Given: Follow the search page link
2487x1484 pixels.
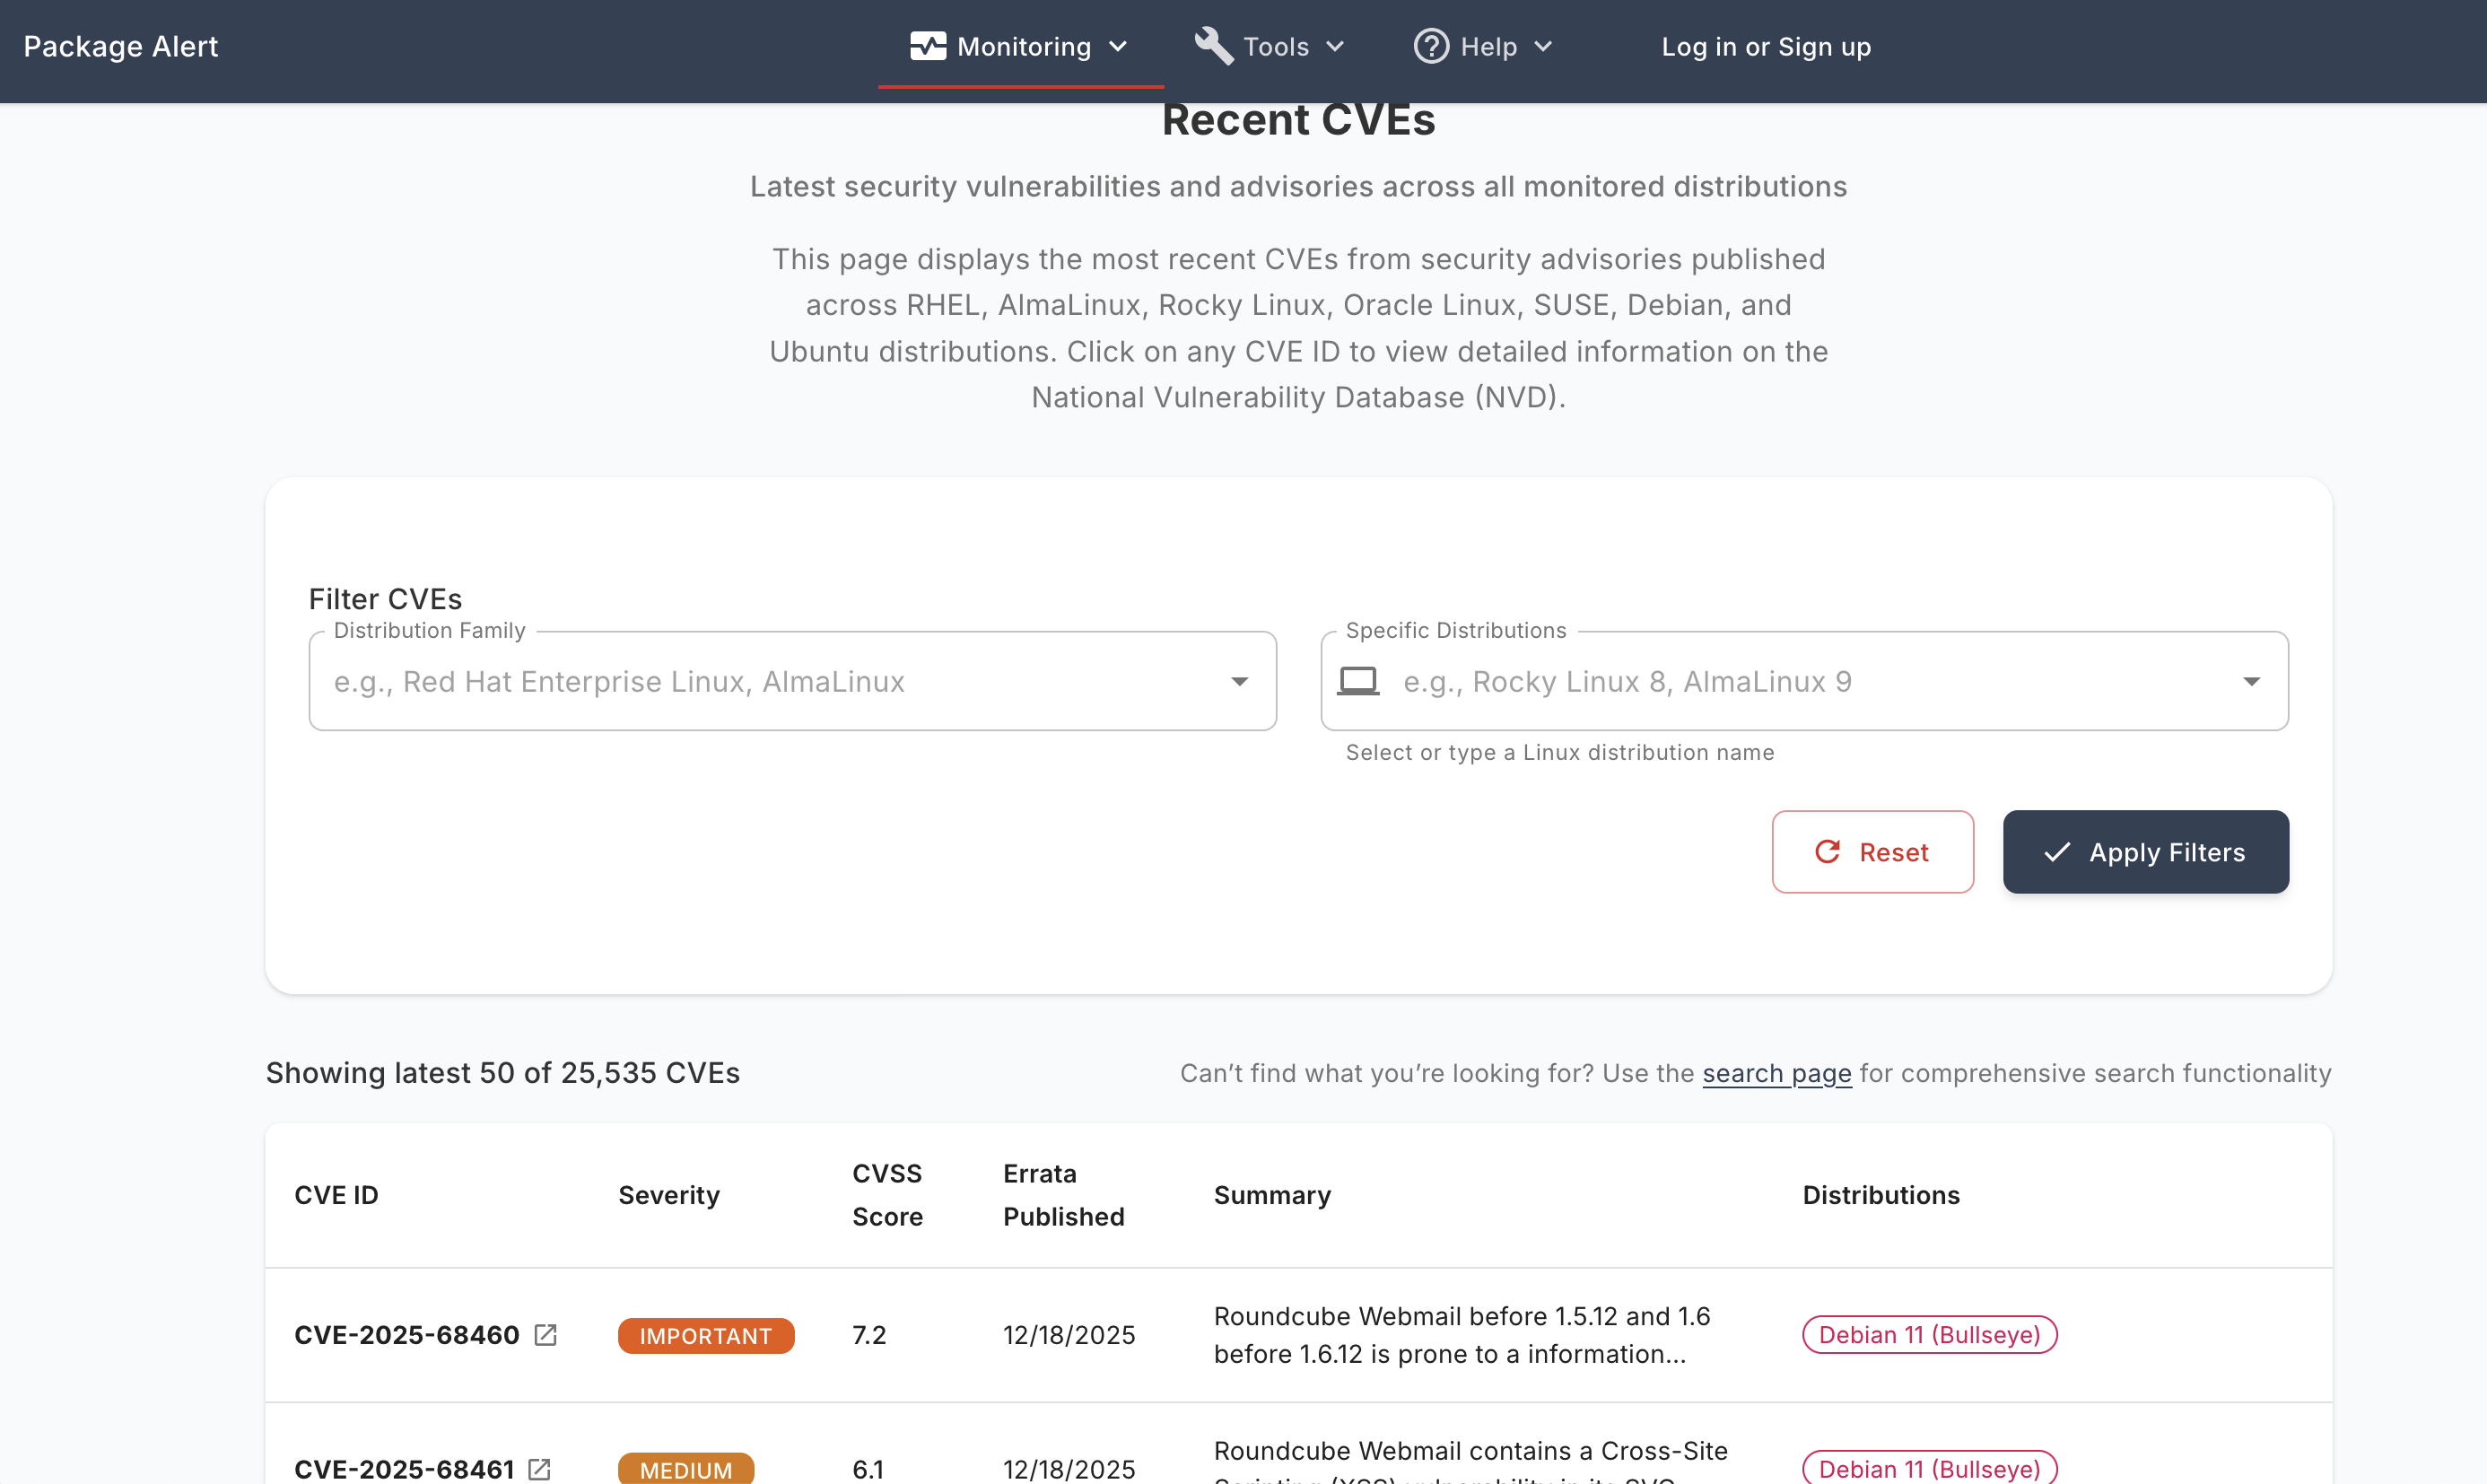Looking at the screenshot, I should click(x=1776, y=1073).
